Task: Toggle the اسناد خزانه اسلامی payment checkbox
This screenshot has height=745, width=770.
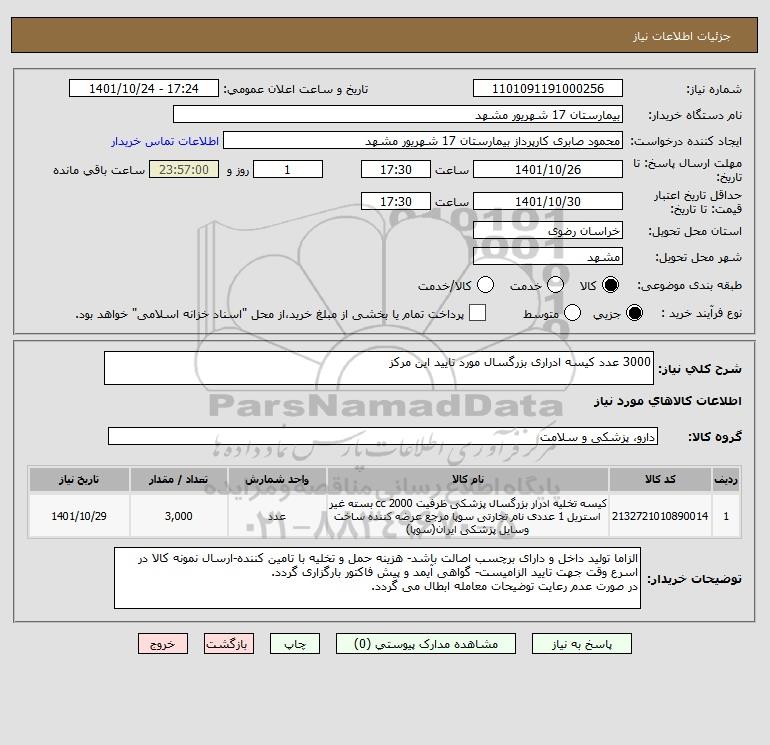Action: (477, 313)
